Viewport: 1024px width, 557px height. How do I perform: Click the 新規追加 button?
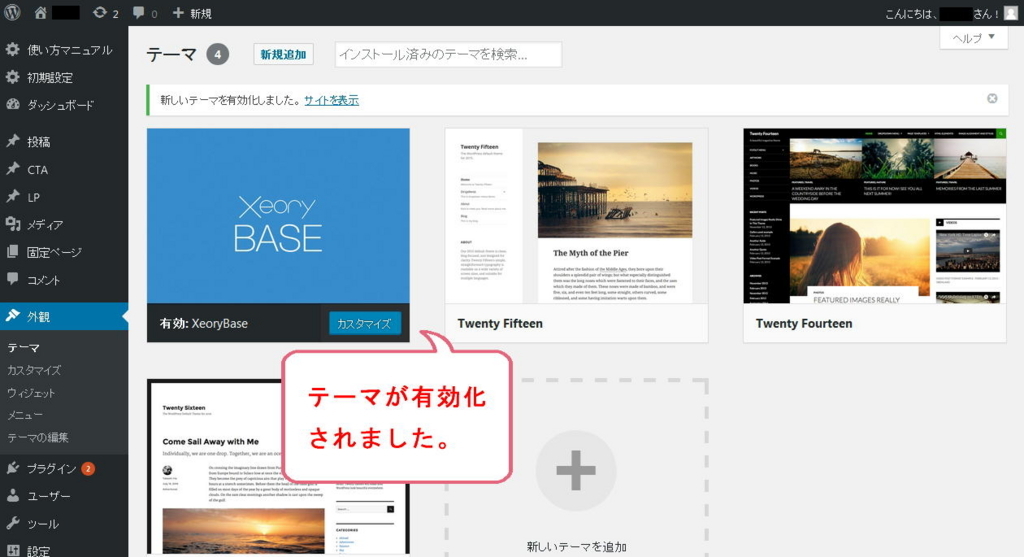tap(283, 54)
